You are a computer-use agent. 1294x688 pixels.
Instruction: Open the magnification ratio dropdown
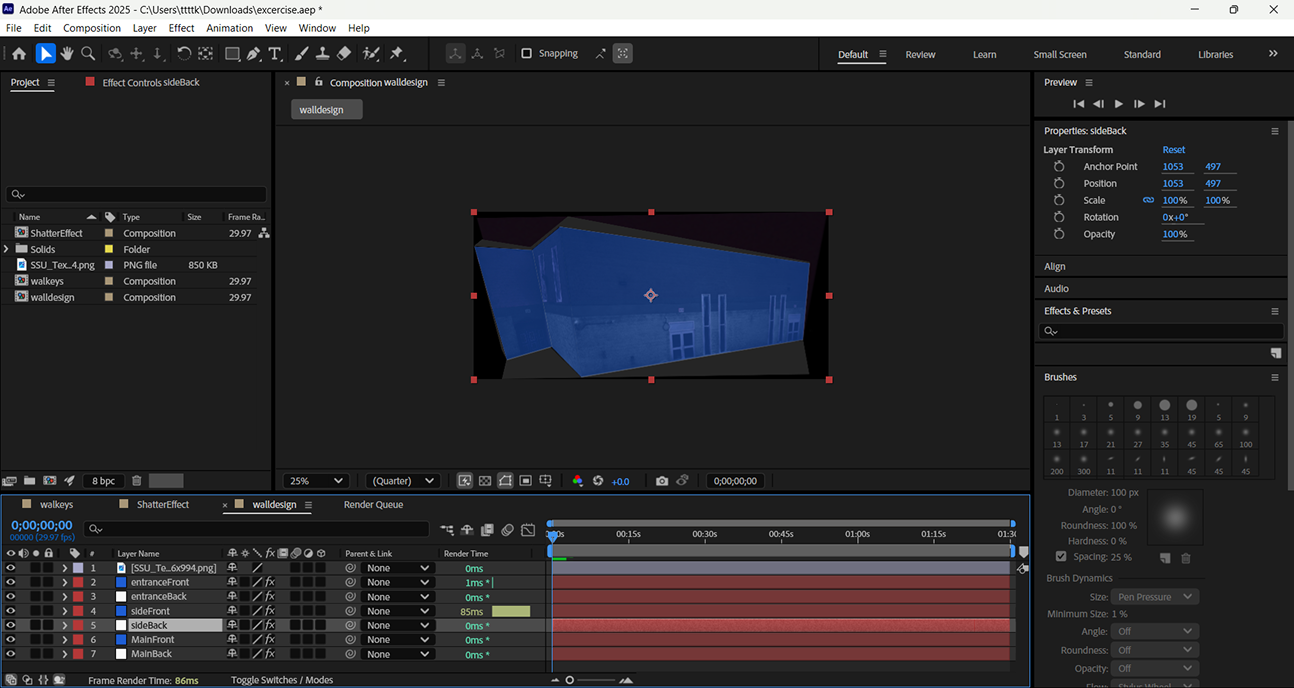click(315, 481)
